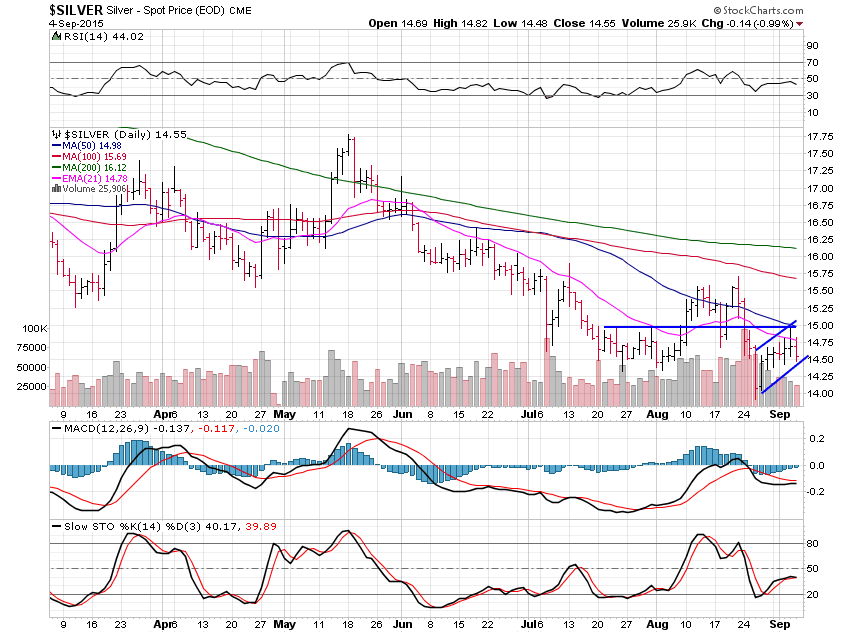Click the May label on the bottom stochastic axis
The width and height of the screenshot is (850, 633).
coord(285,624)
